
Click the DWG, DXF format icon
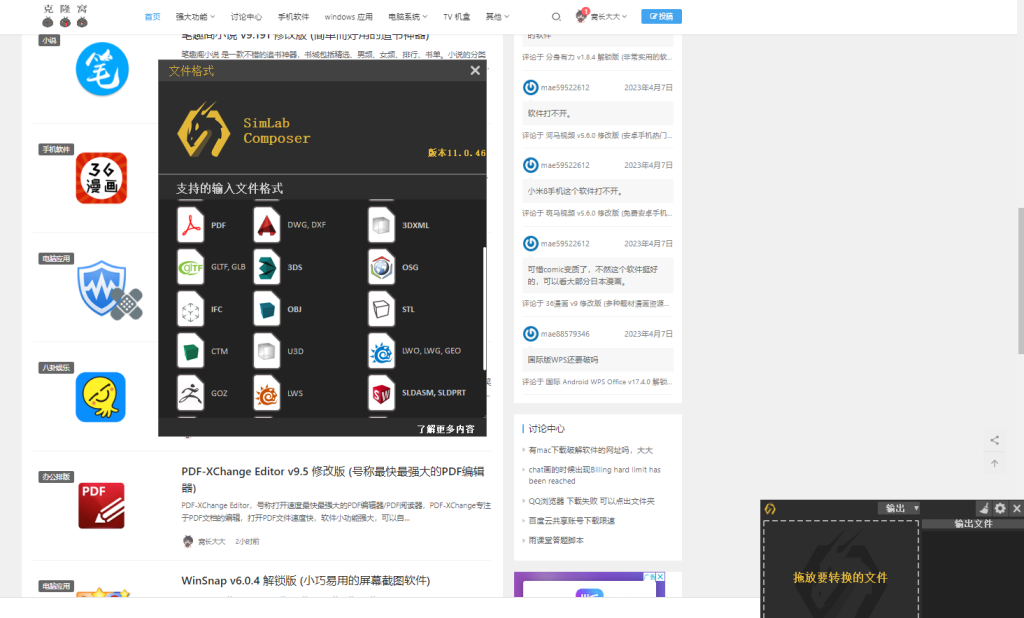[266, 225]
